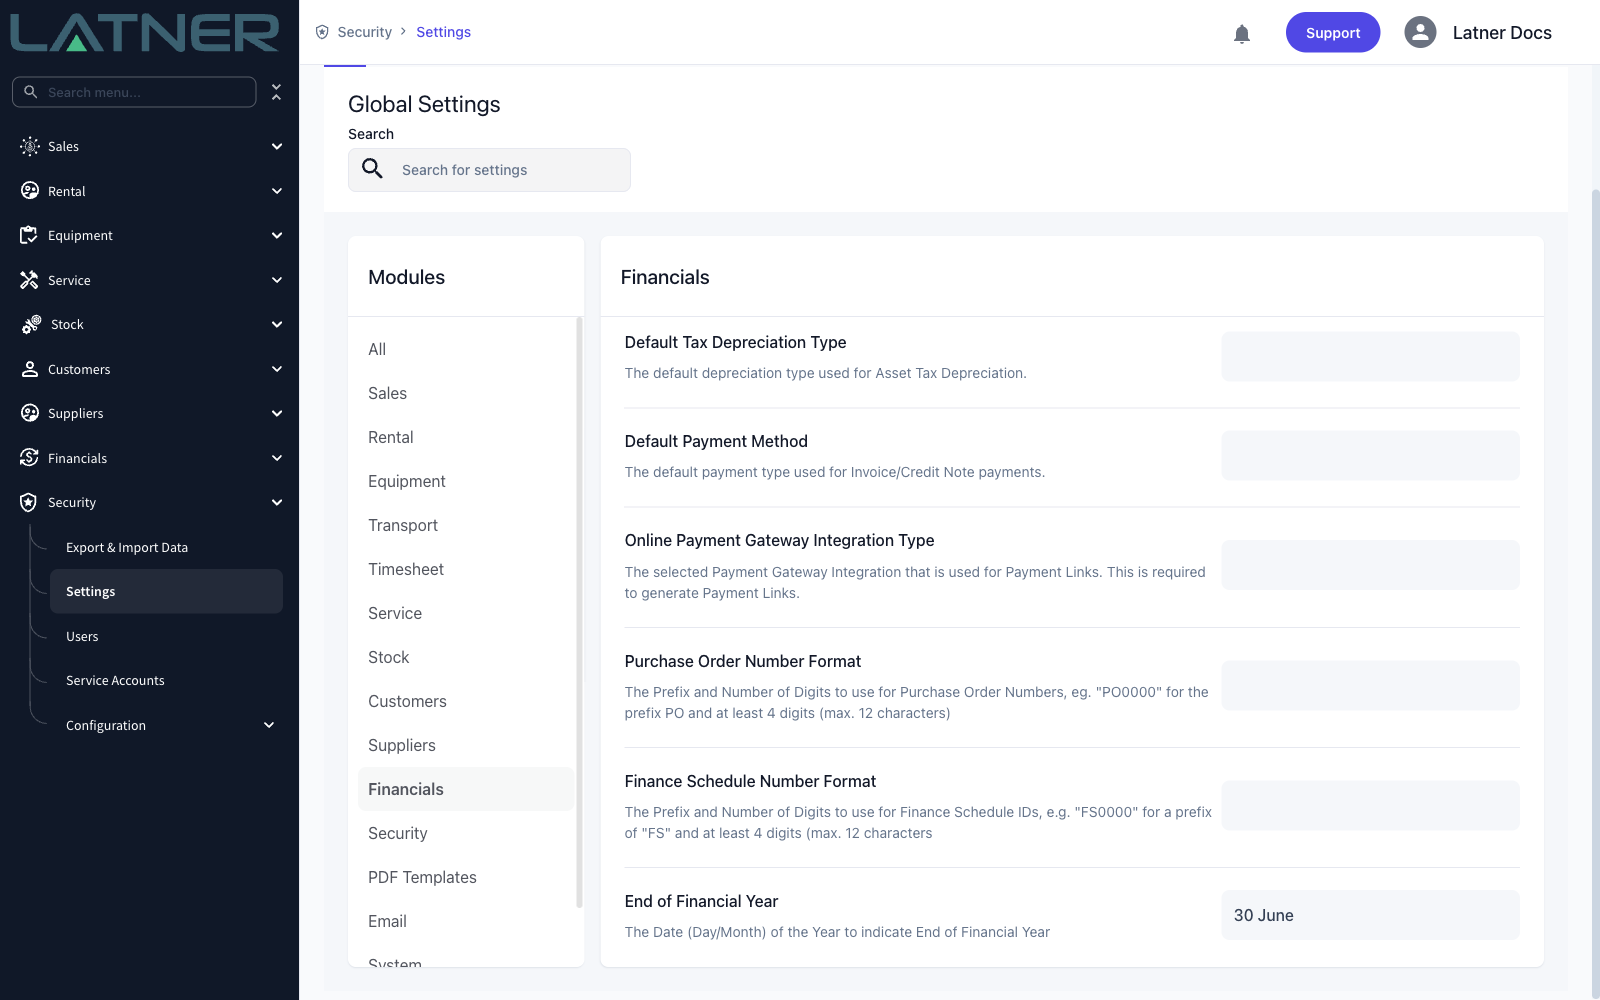The height and width of the screenshot is (1000, 1600).
Task: Expand the Service sidebar menu chevron
Action: 277,280
